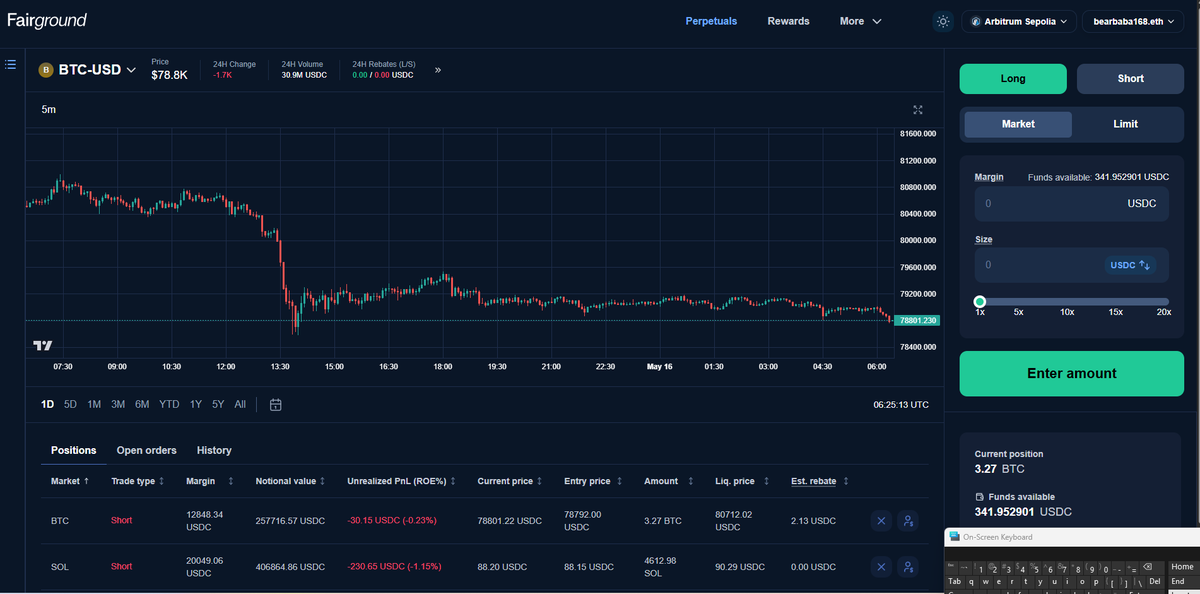The image size is (1200, 594).
Task: Go to Perpetuals page
Action: [711, 21]
